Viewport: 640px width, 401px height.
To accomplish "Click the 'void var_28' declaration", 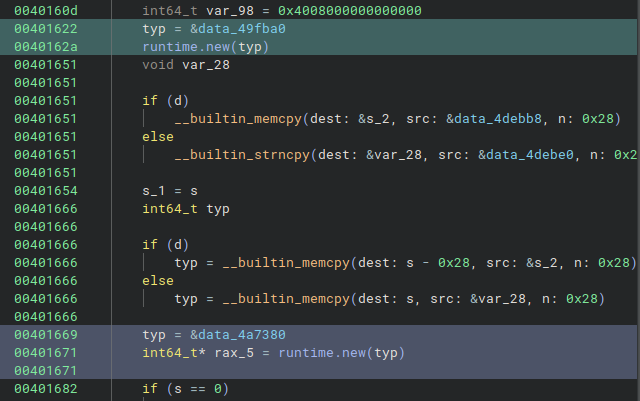I will click(179, 65).
